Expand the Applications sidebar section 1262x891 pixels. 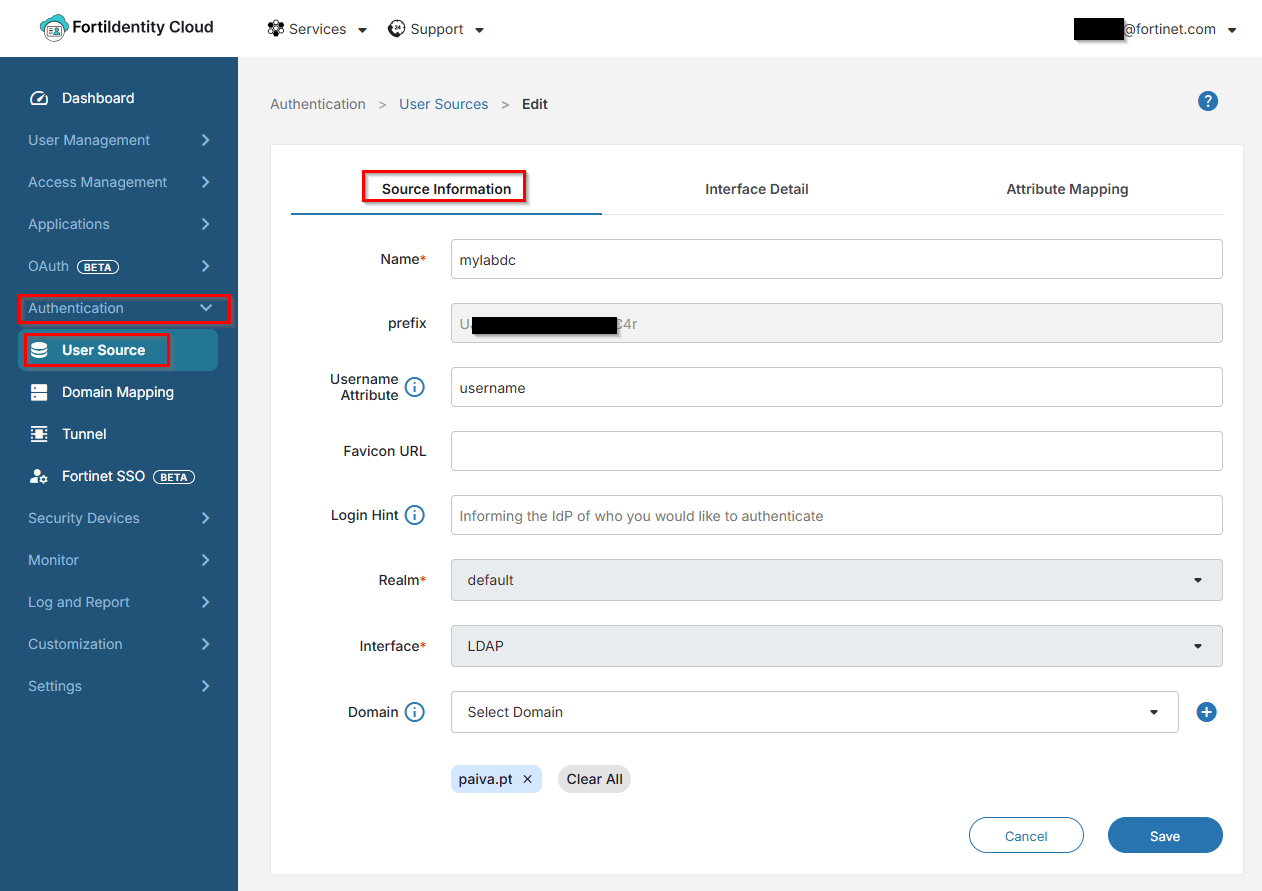pyautogui.click(x=119, y=224)
